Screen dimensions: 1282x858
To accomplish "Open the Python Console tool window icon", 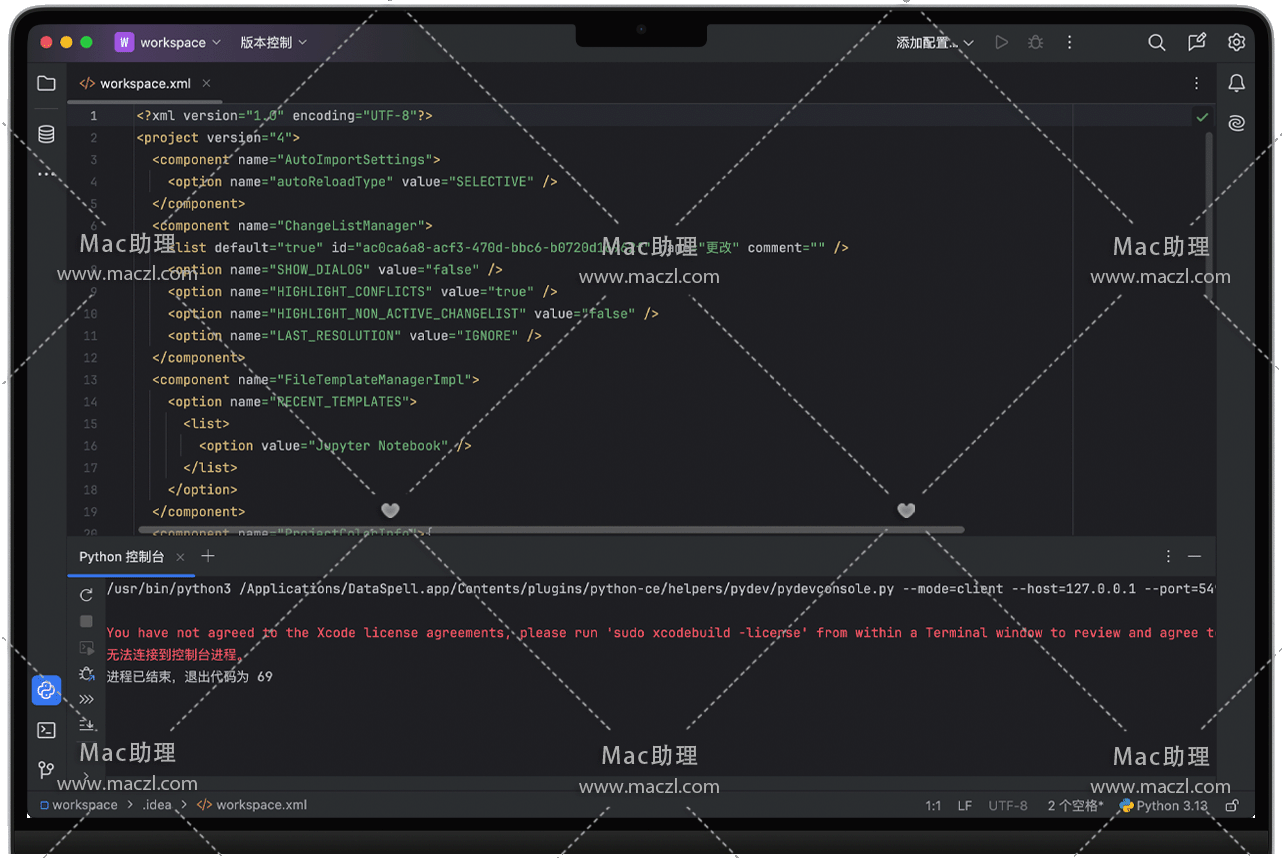I will (x=46, y=690).
